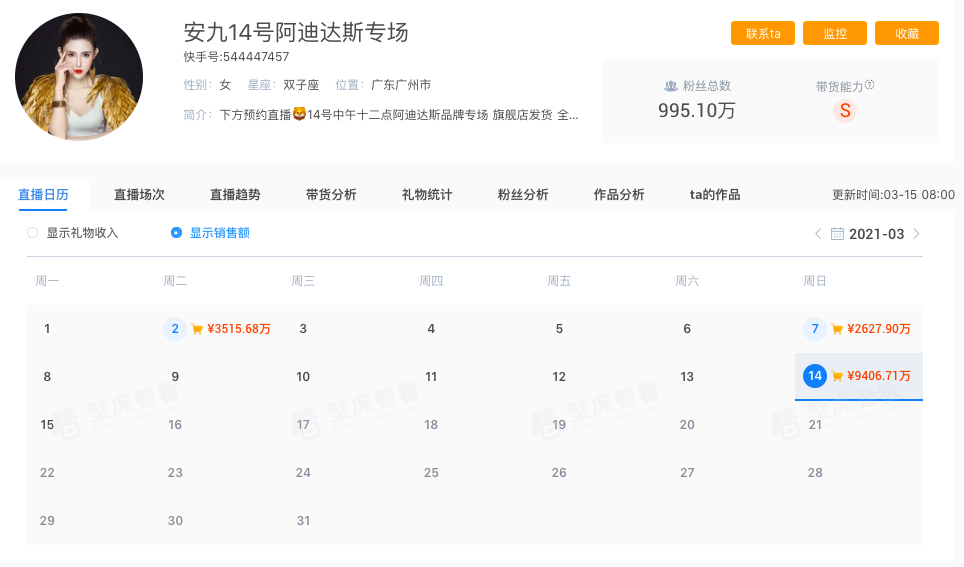964x567 pixels.
Task: Go to next month with right arrow
Action: click(916, 234)
